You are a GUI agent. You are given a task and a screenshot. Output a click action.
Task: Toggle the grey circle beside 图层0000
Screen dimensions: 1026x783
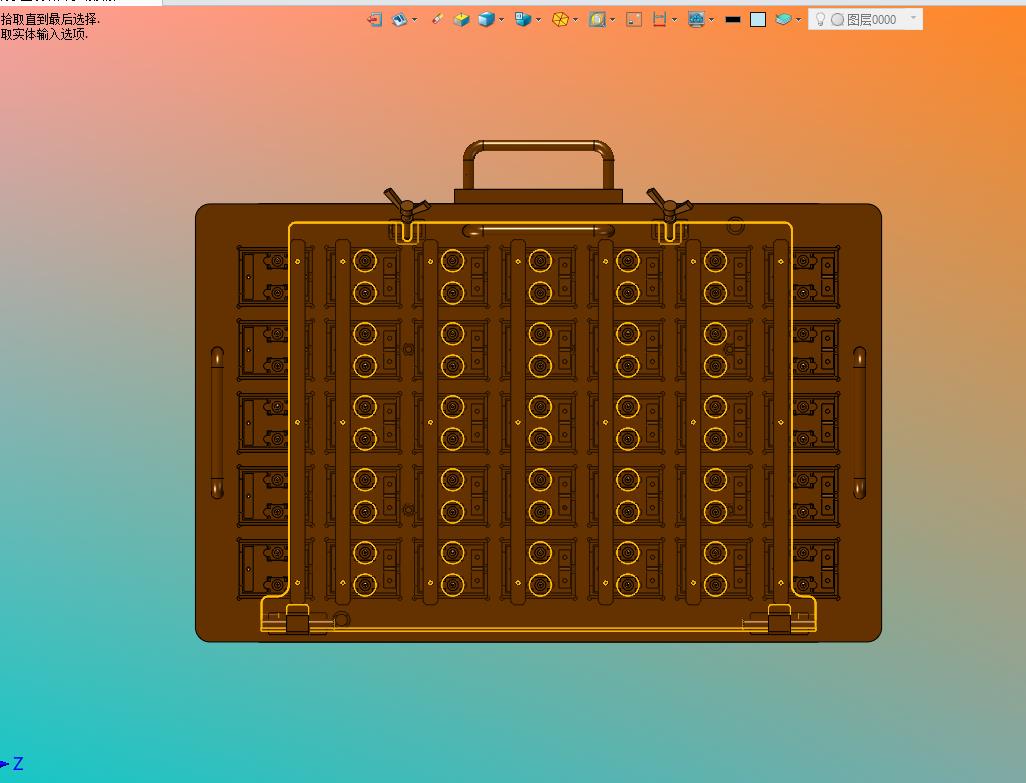[x=838, y=20]
